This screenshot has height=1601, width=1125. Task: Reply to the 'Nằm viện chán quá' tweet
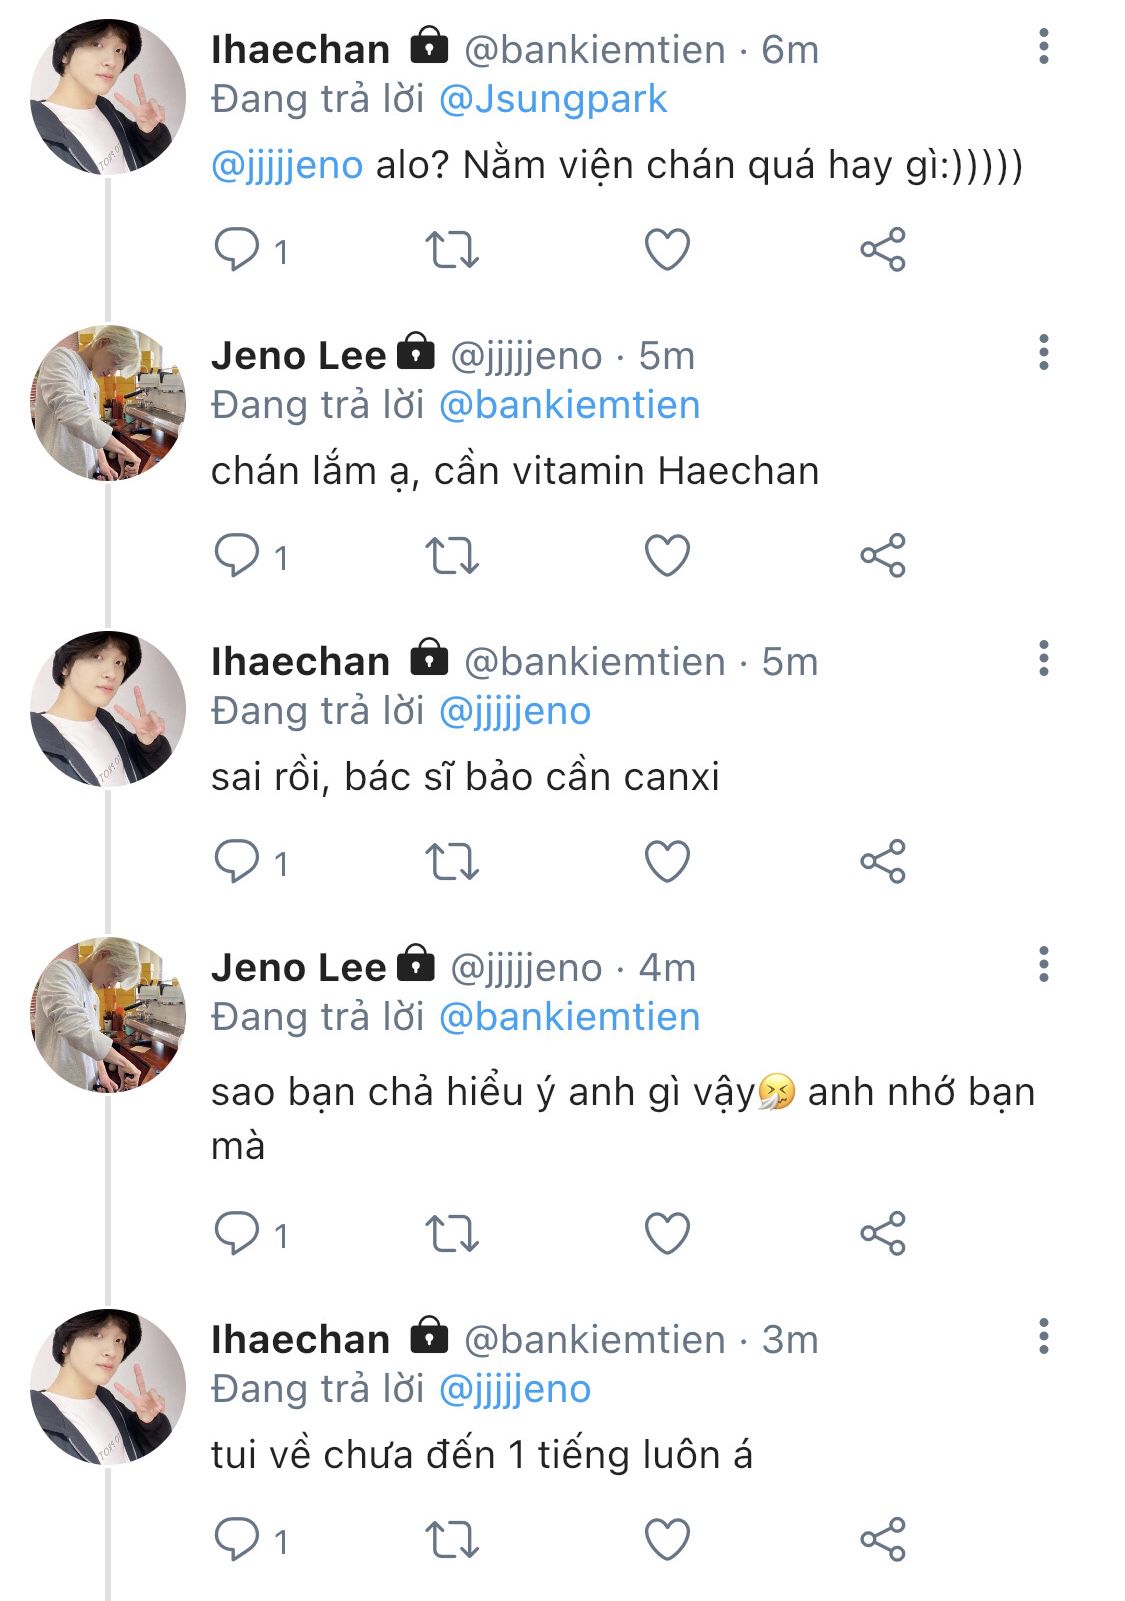(237, 250)
